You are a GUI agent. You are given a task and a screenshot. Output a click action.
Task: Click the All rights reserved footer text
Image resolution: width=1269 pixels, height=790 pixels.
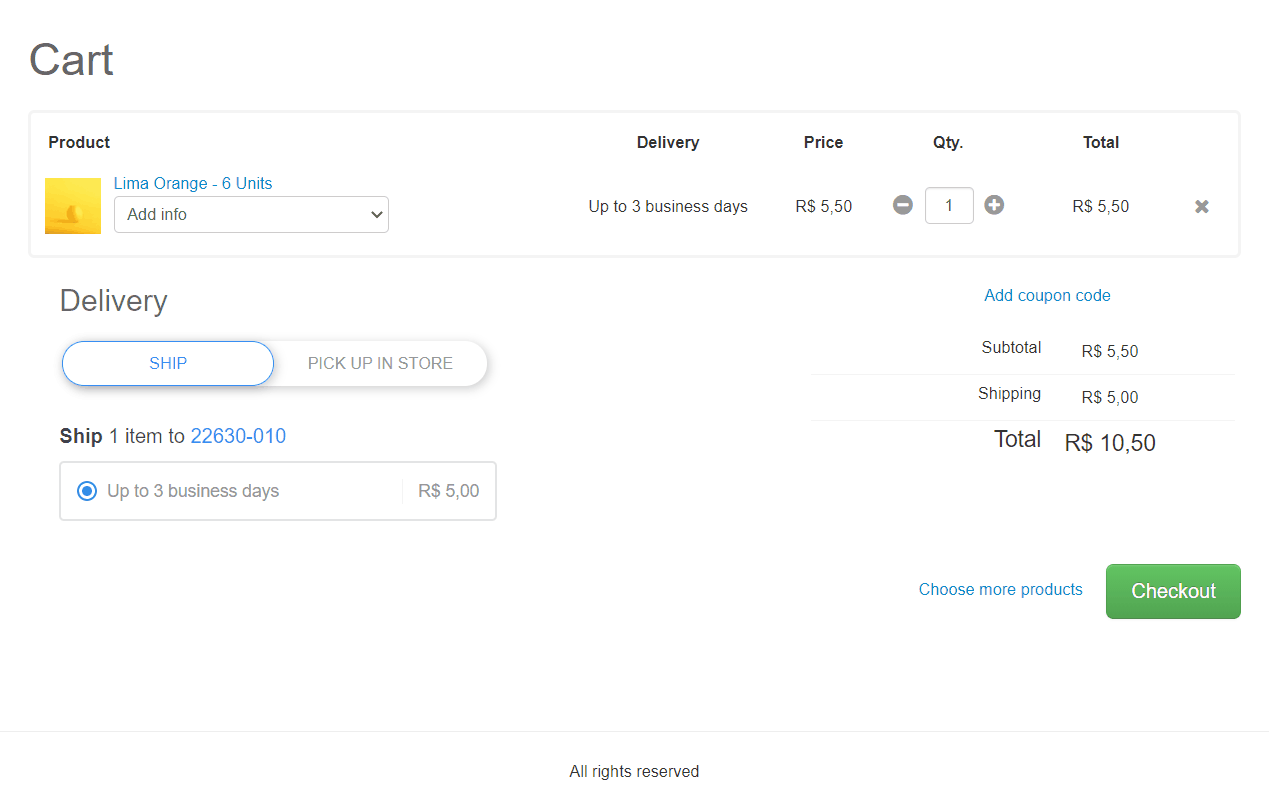pos(634,771)
